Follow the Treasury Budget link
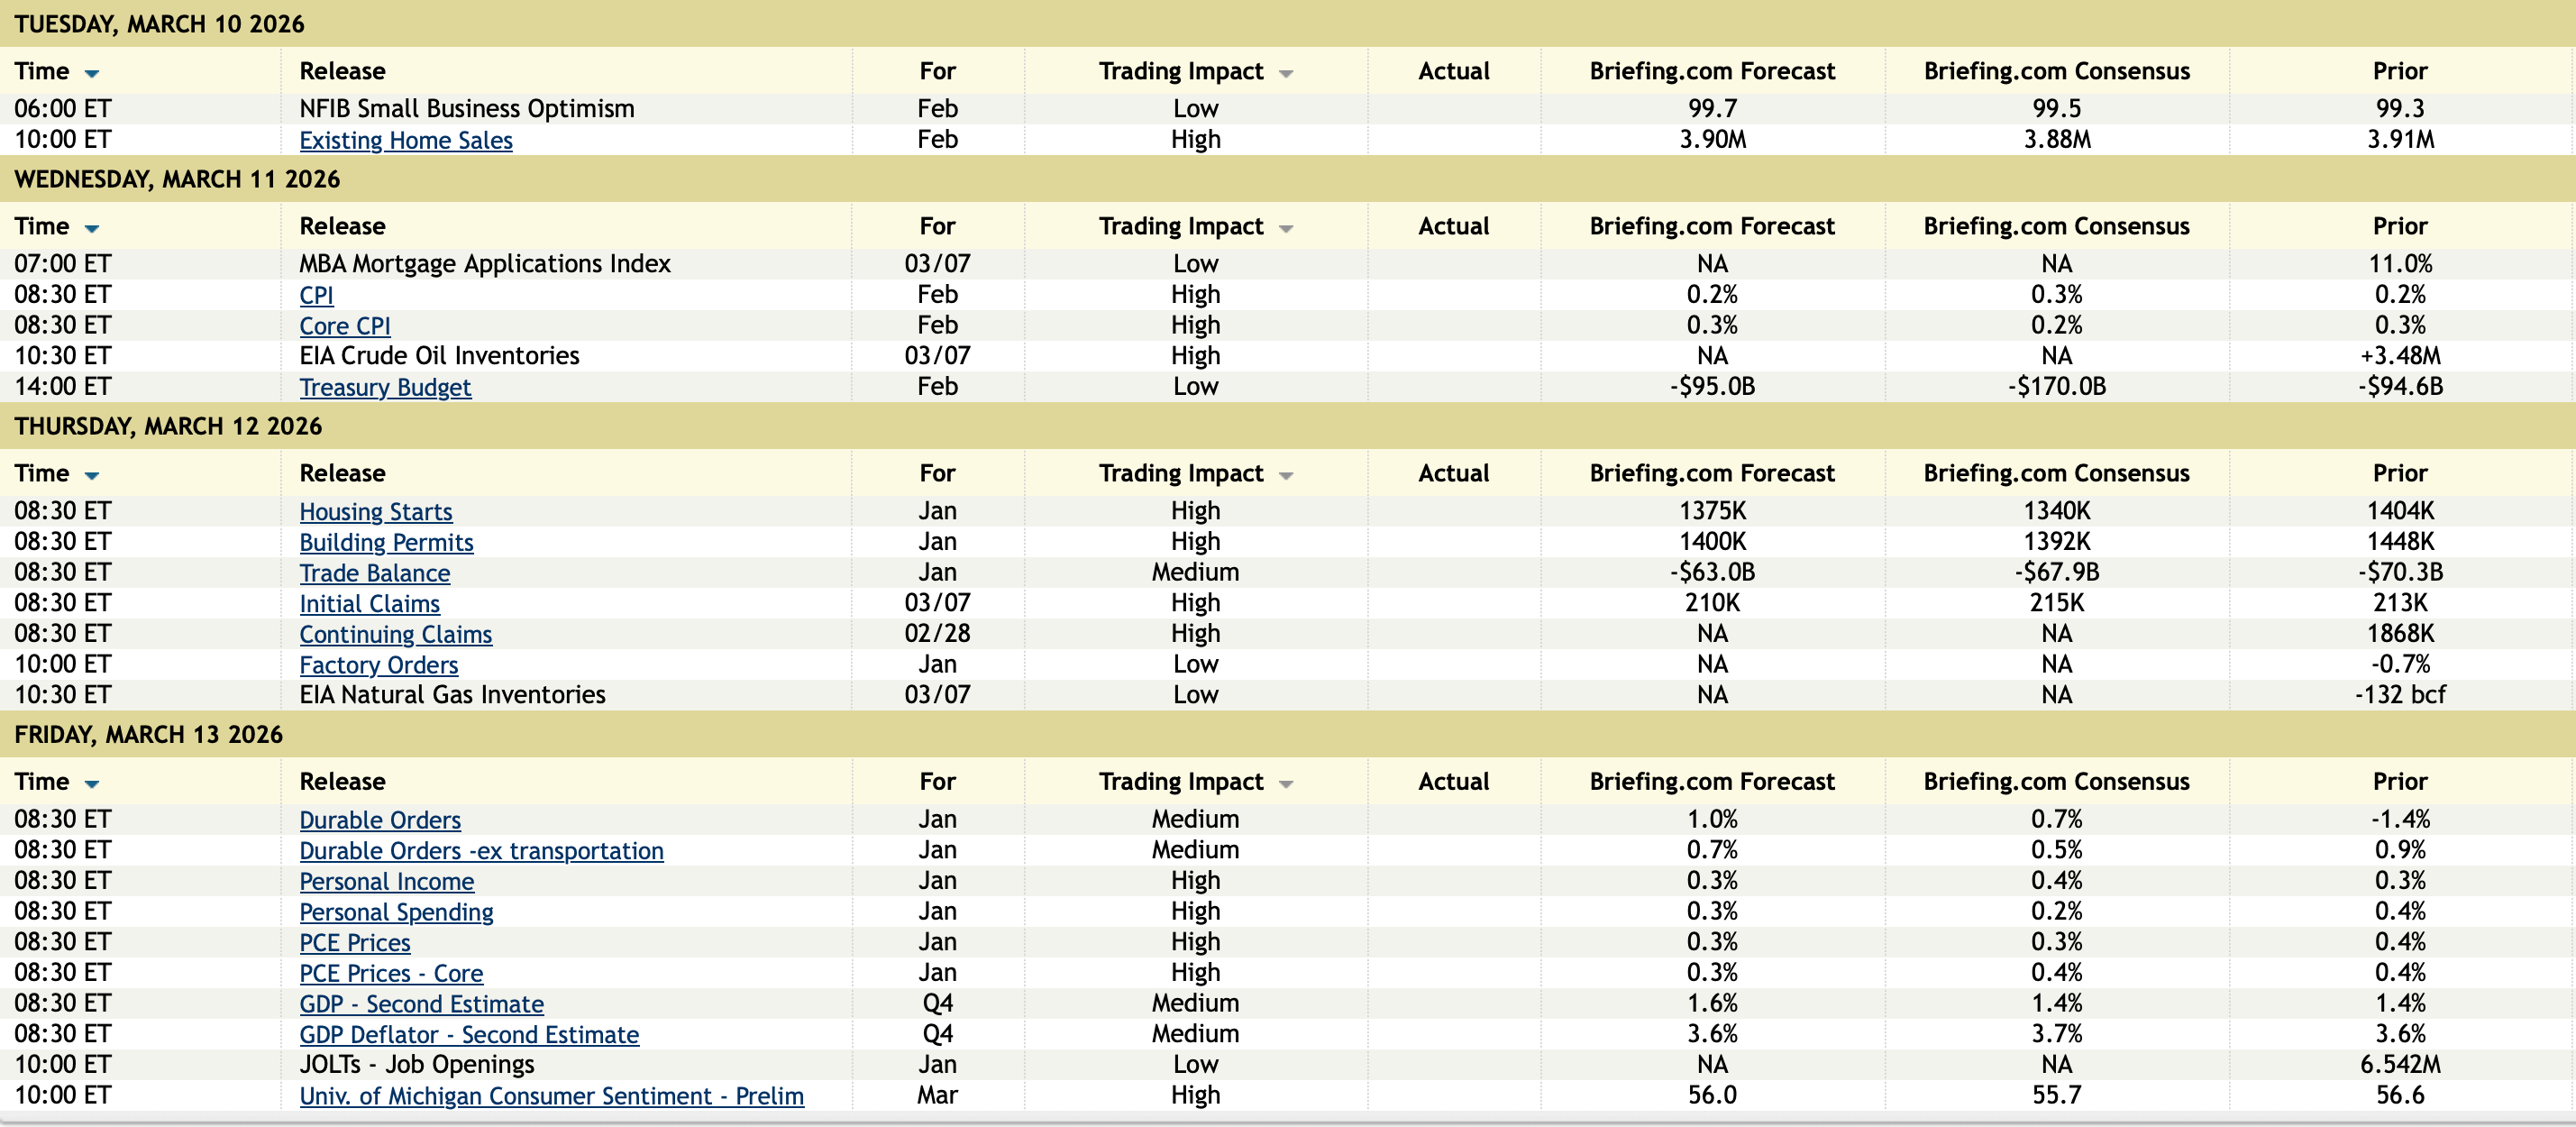Viewport: 2576px width, 1127px height. point(385,387)
